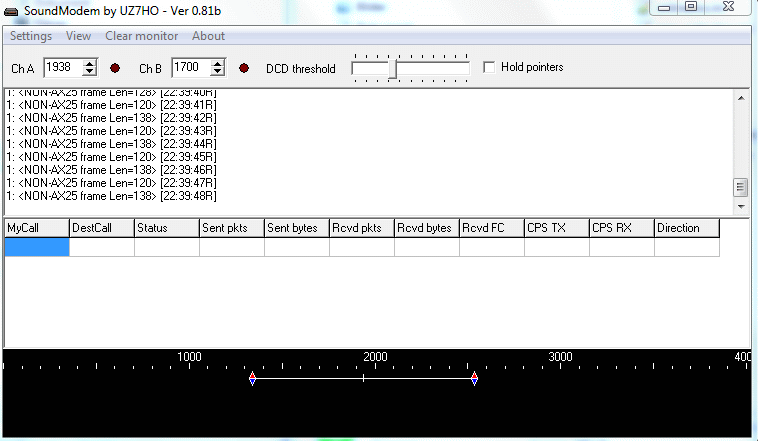This screenshot has width=758, height=441.
Task: Click the Sent bytes column header
Action: click(297, 228)
